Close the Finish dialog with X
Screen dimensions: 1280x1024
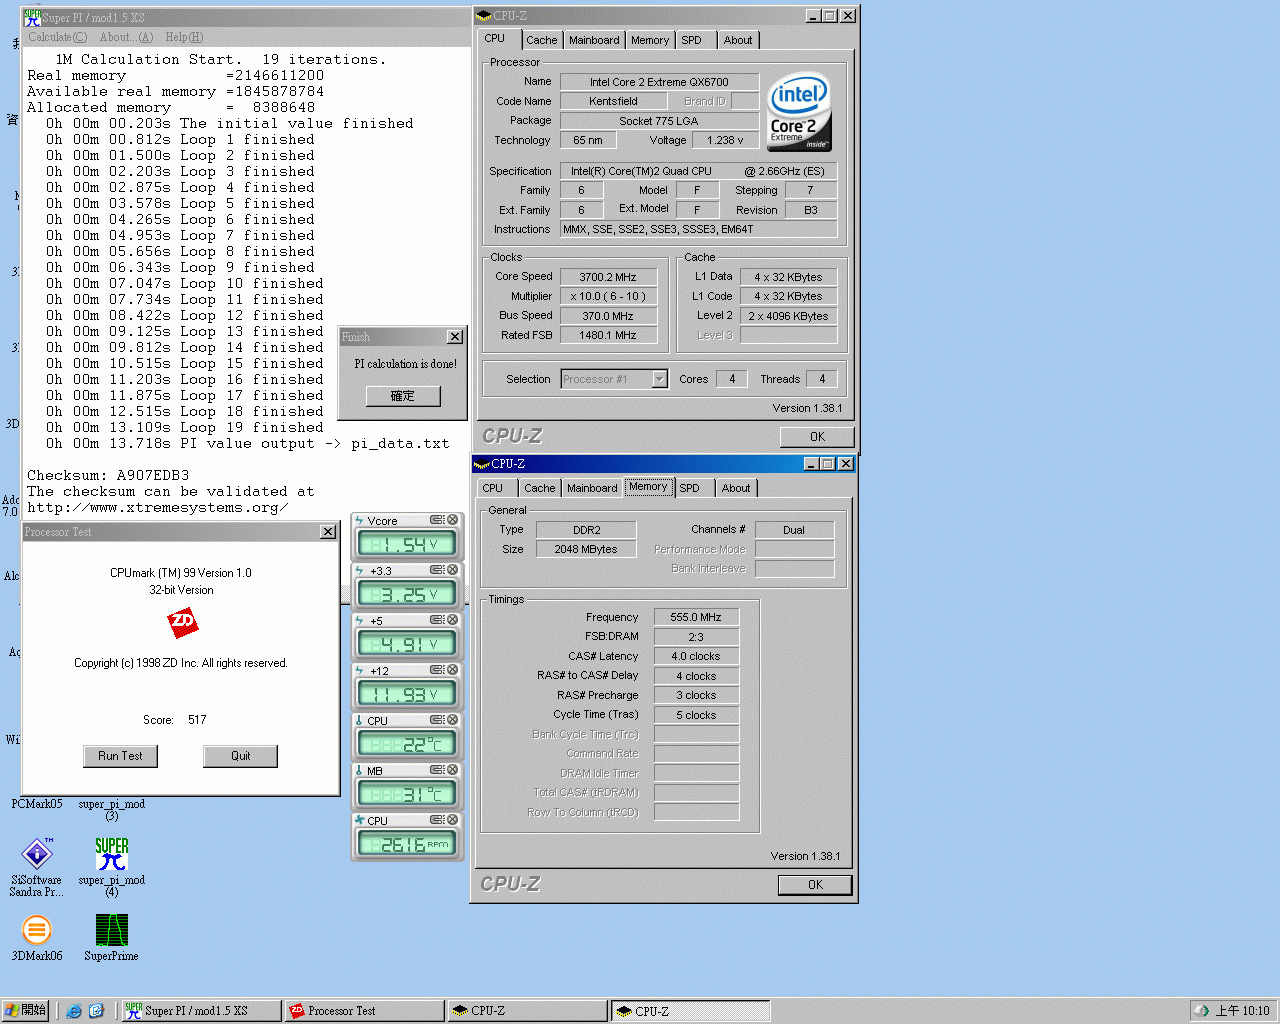(454, 337)
